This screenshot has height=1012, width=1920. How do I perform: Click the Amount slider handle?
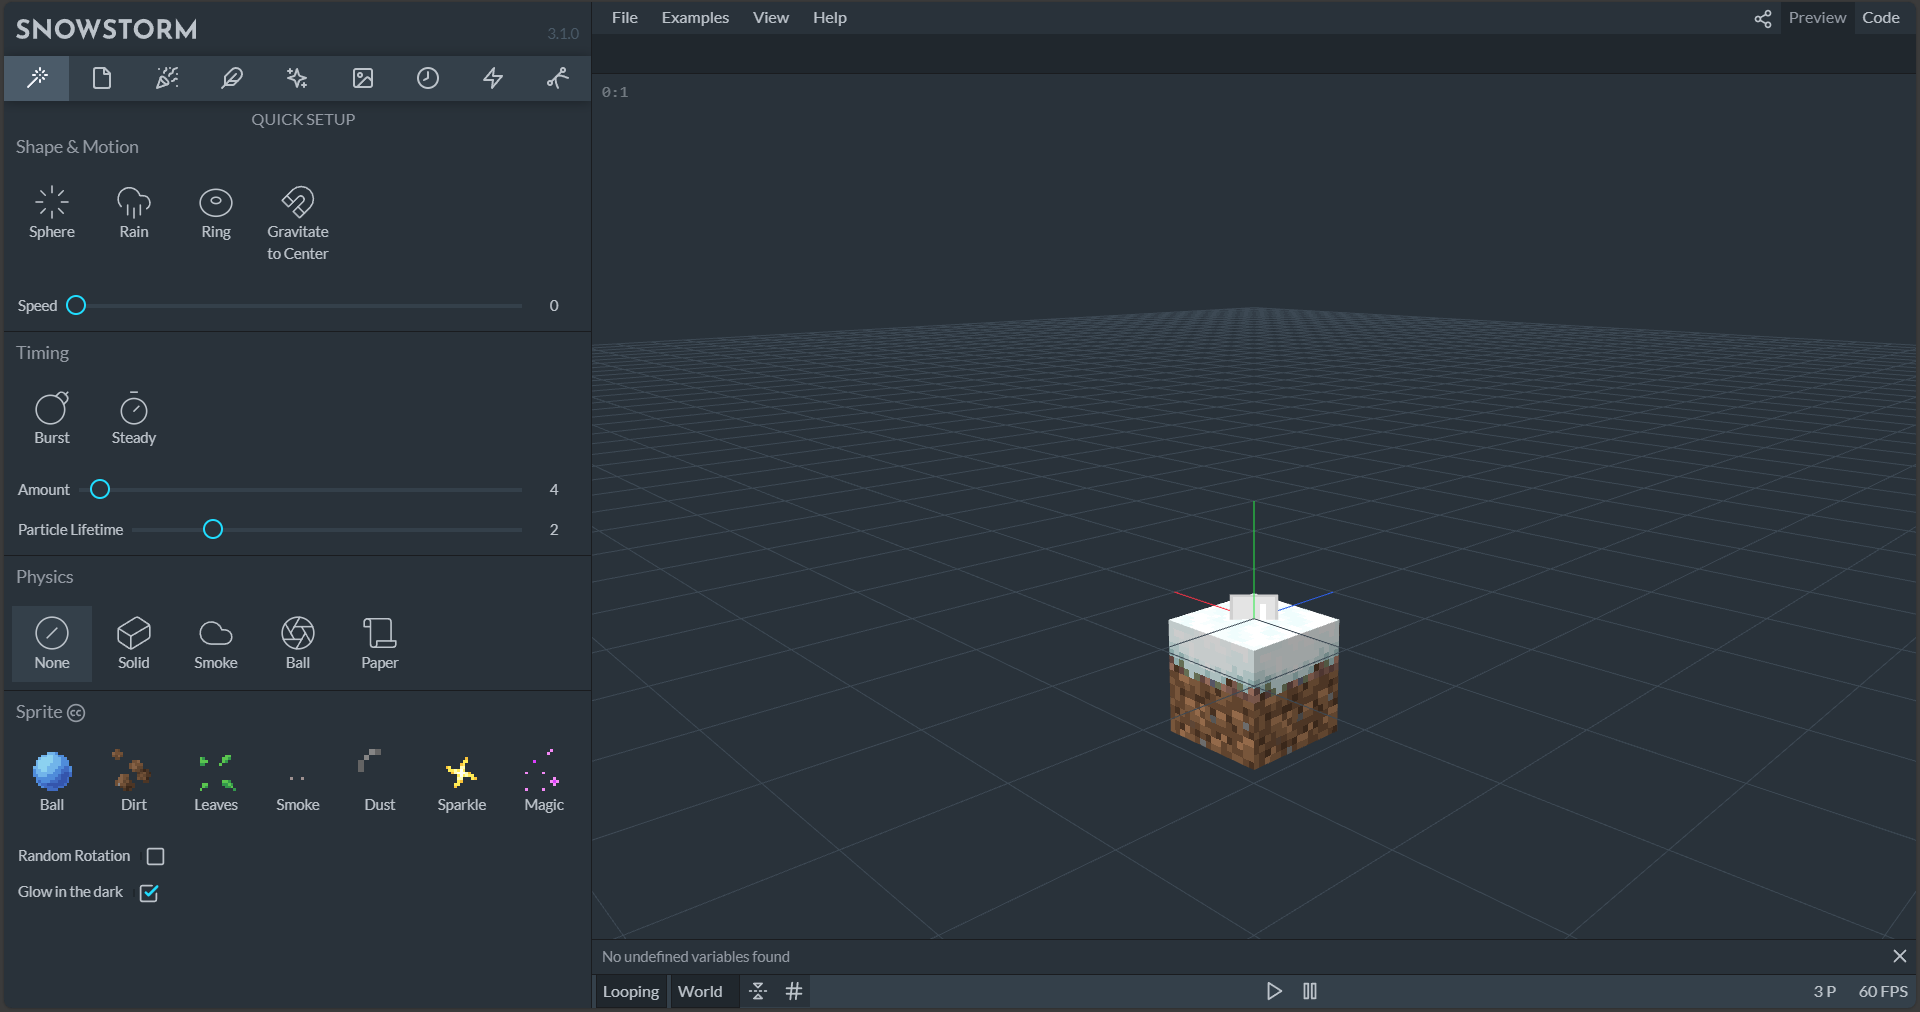pyautogui.click(x=100, y=490)
